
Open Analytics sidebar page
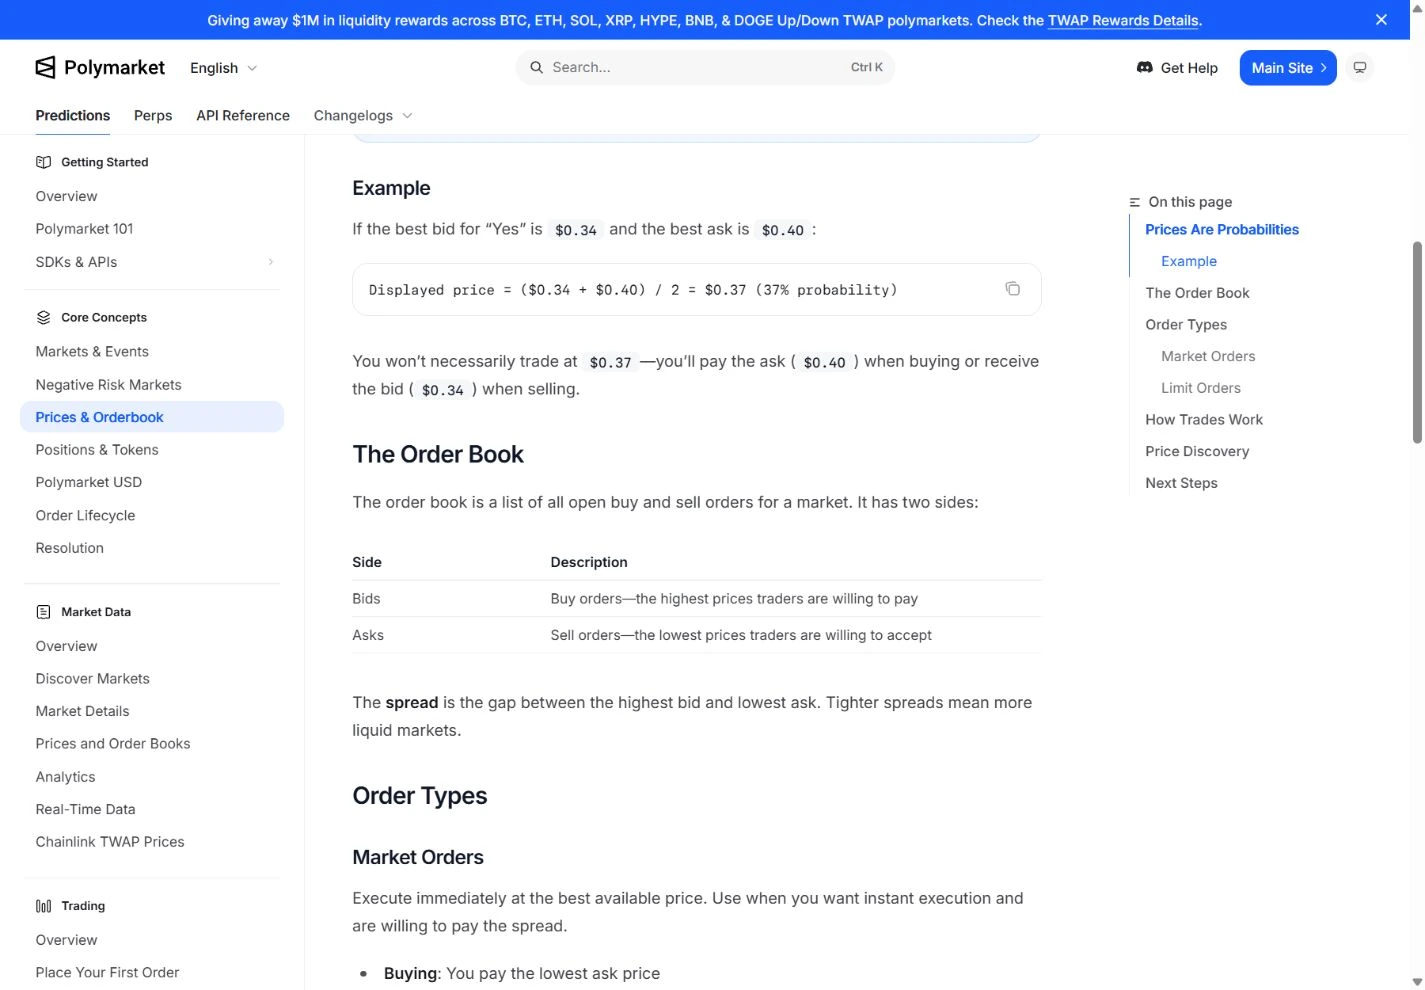click(65, 777)
